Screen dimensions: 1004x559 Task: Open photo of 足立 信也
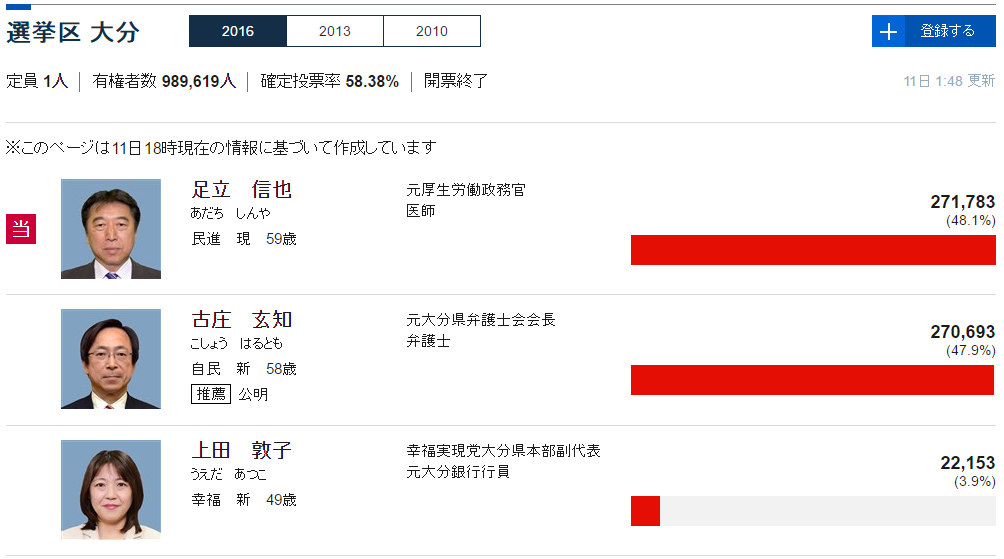(111, 229)
